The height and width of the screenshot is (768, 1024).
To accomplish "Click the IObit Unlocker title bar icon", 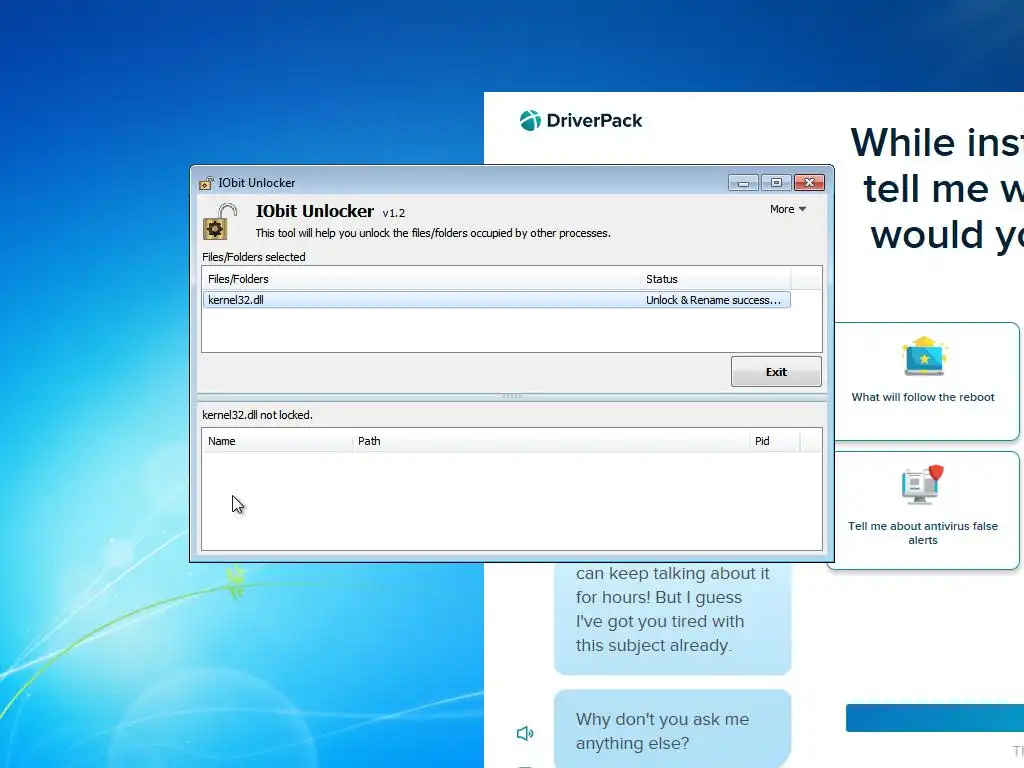I will tap(206, 183).
